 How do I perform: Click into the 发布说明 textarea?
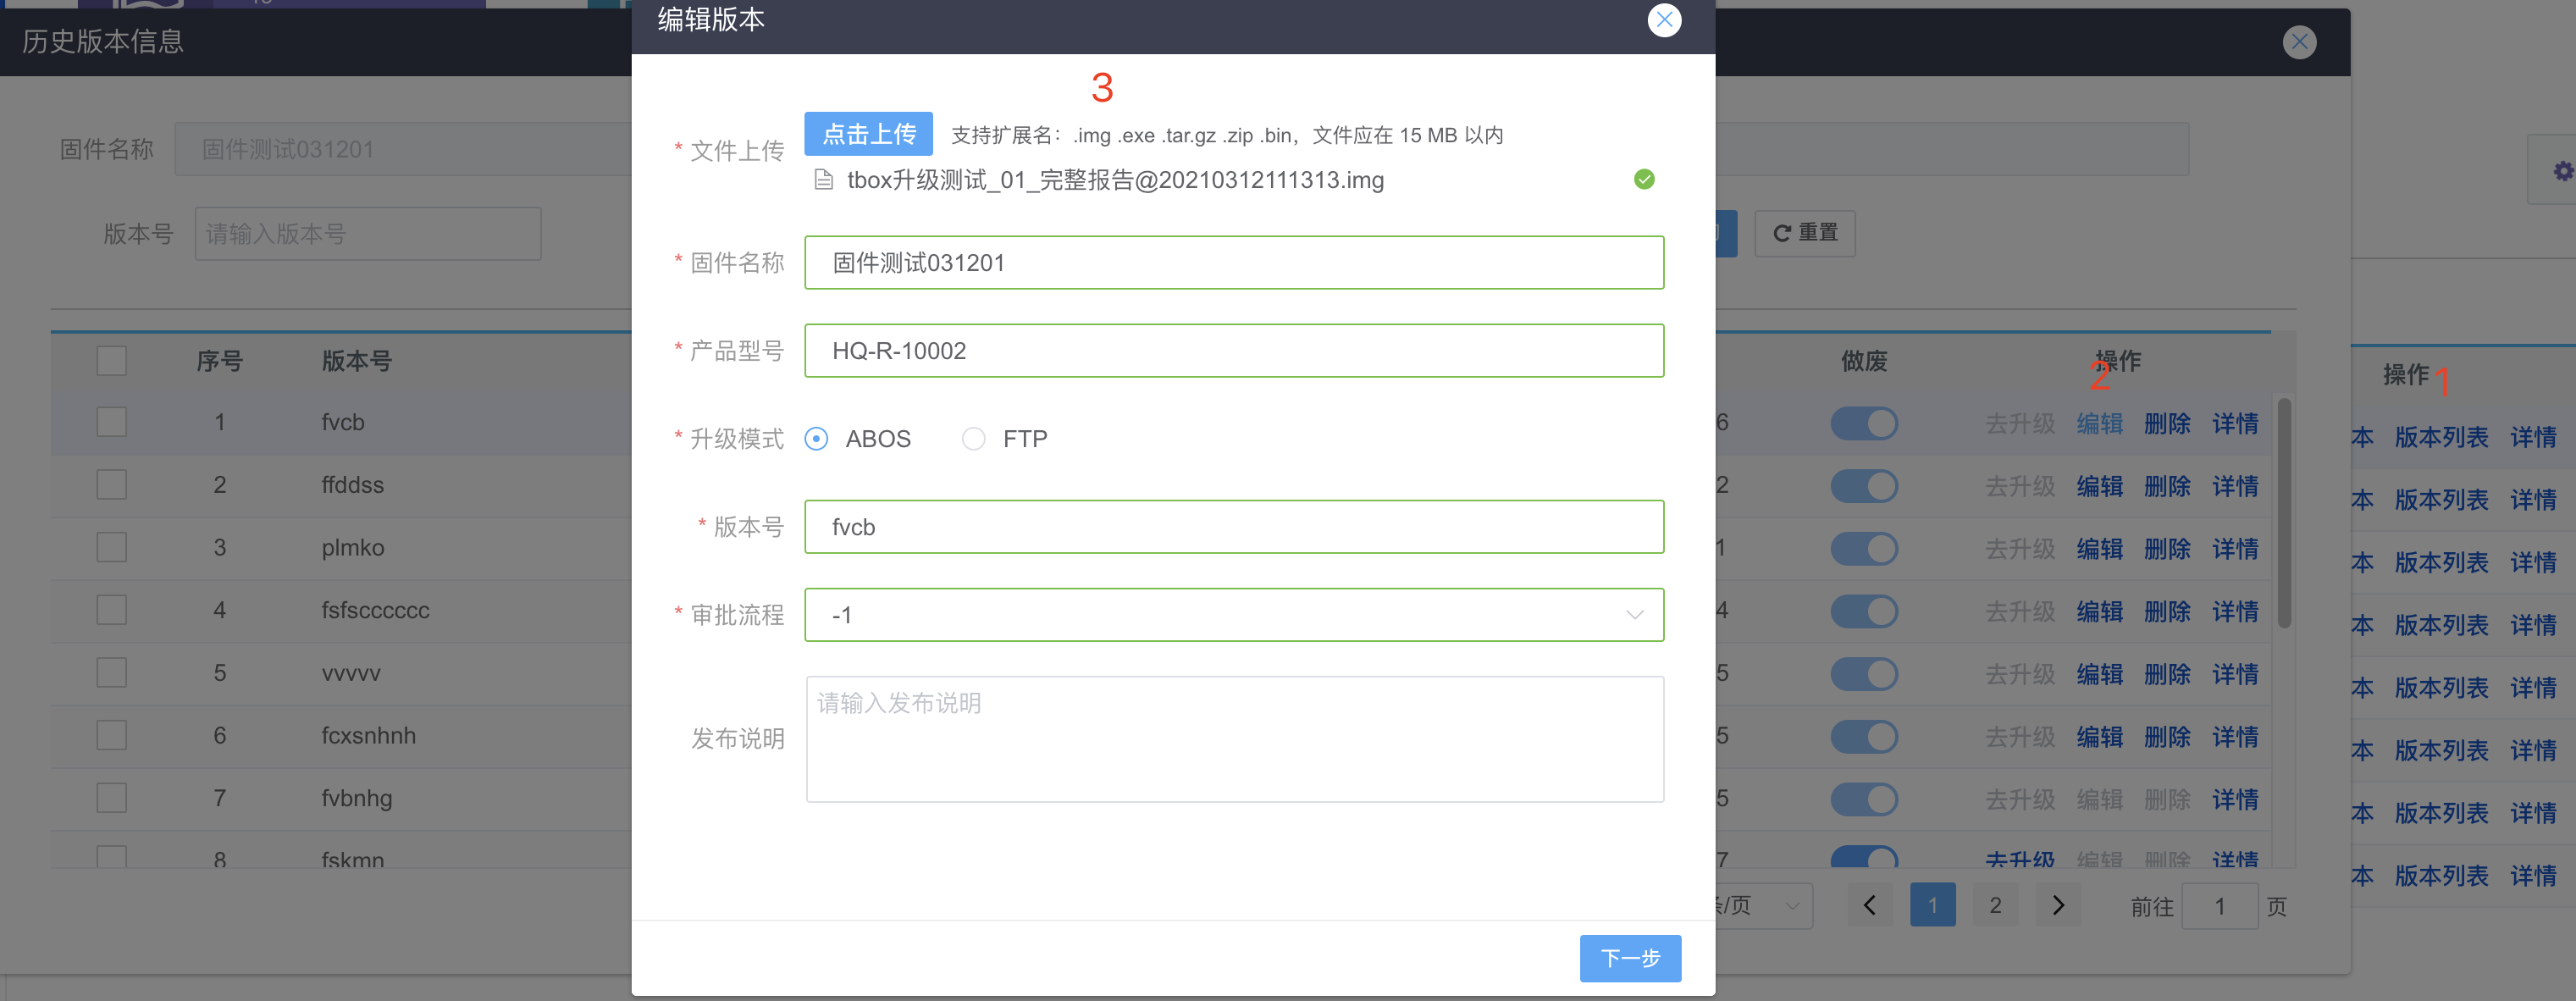1234,739
